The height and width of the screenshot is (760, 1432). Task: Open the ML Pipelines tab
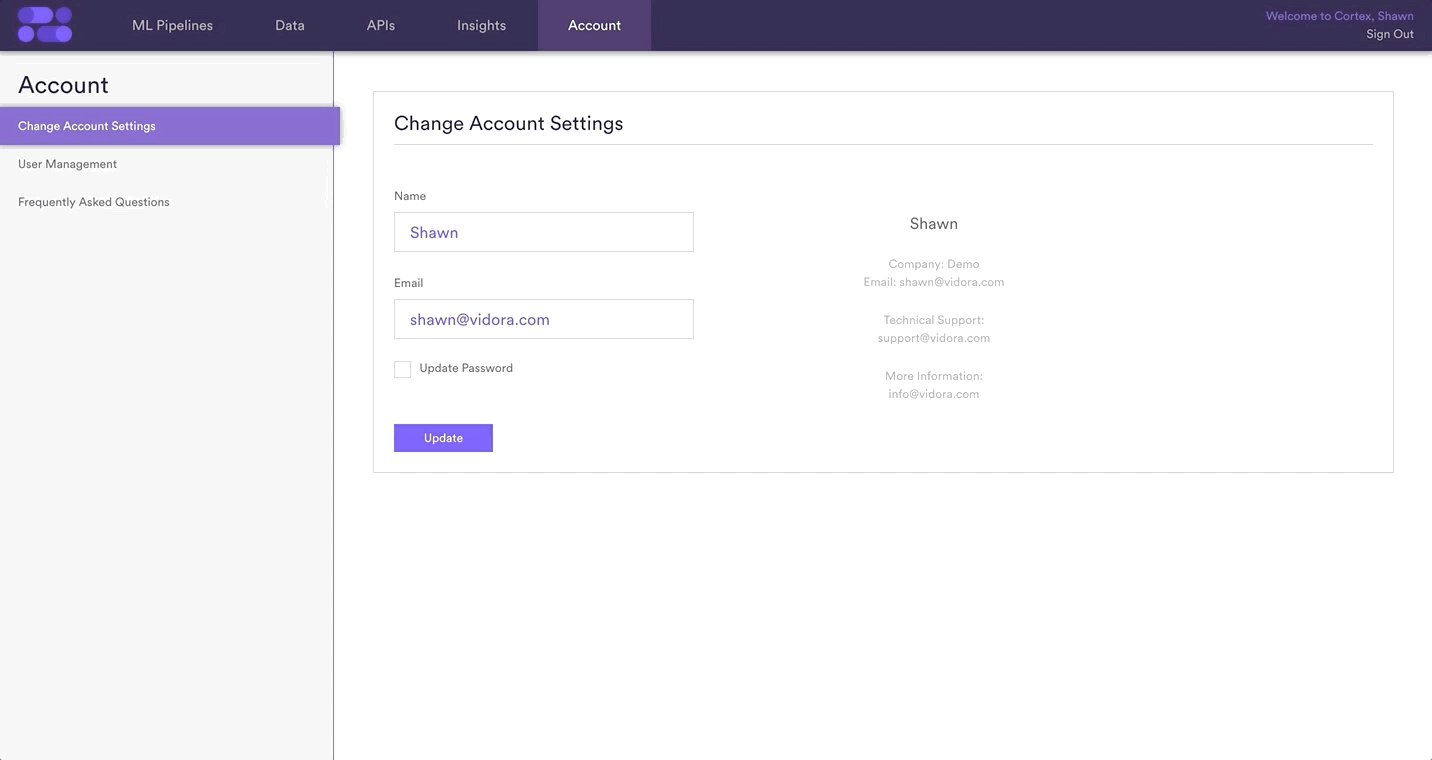click(172, 25)
